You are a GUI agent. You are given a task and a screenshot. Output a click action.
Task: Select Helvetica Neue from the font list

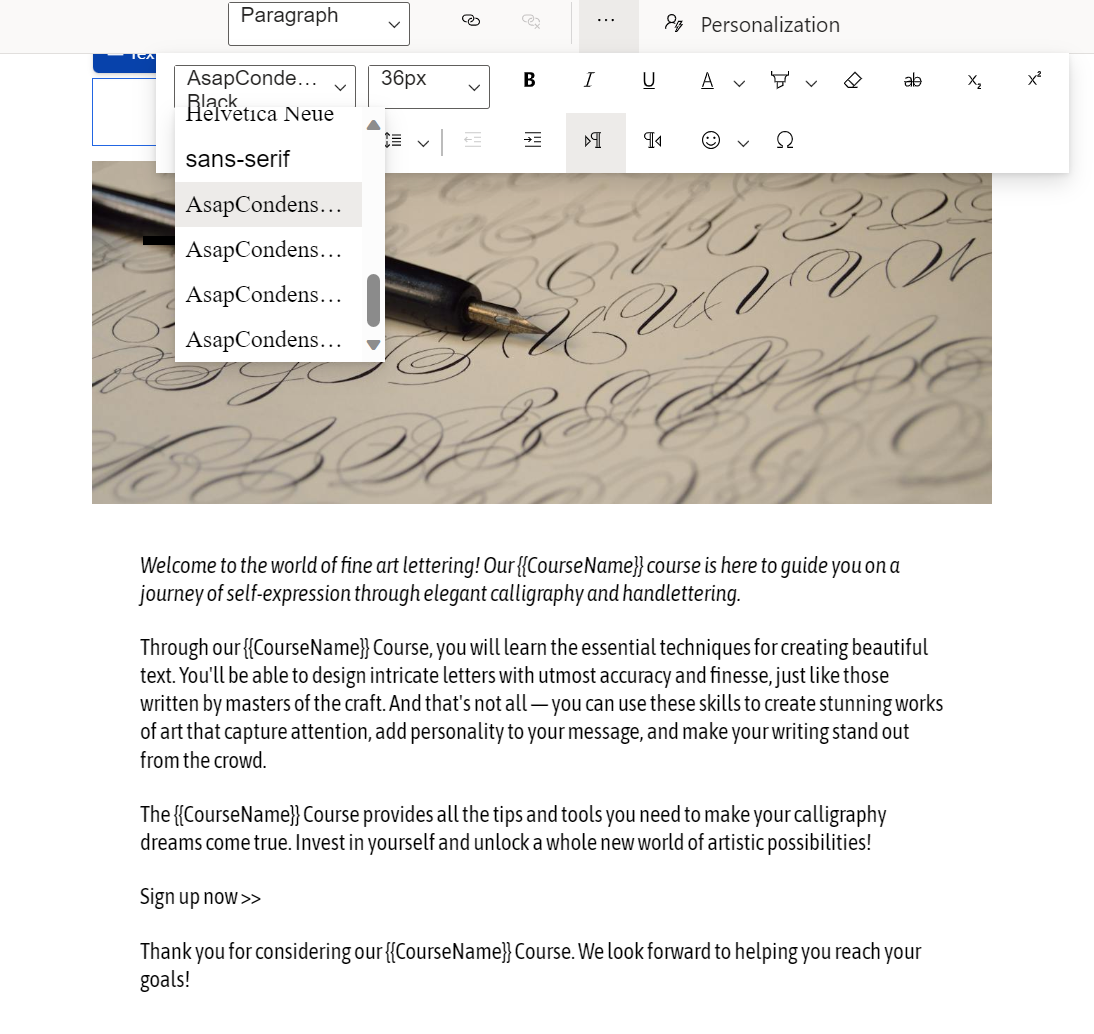tap(259, 113)
